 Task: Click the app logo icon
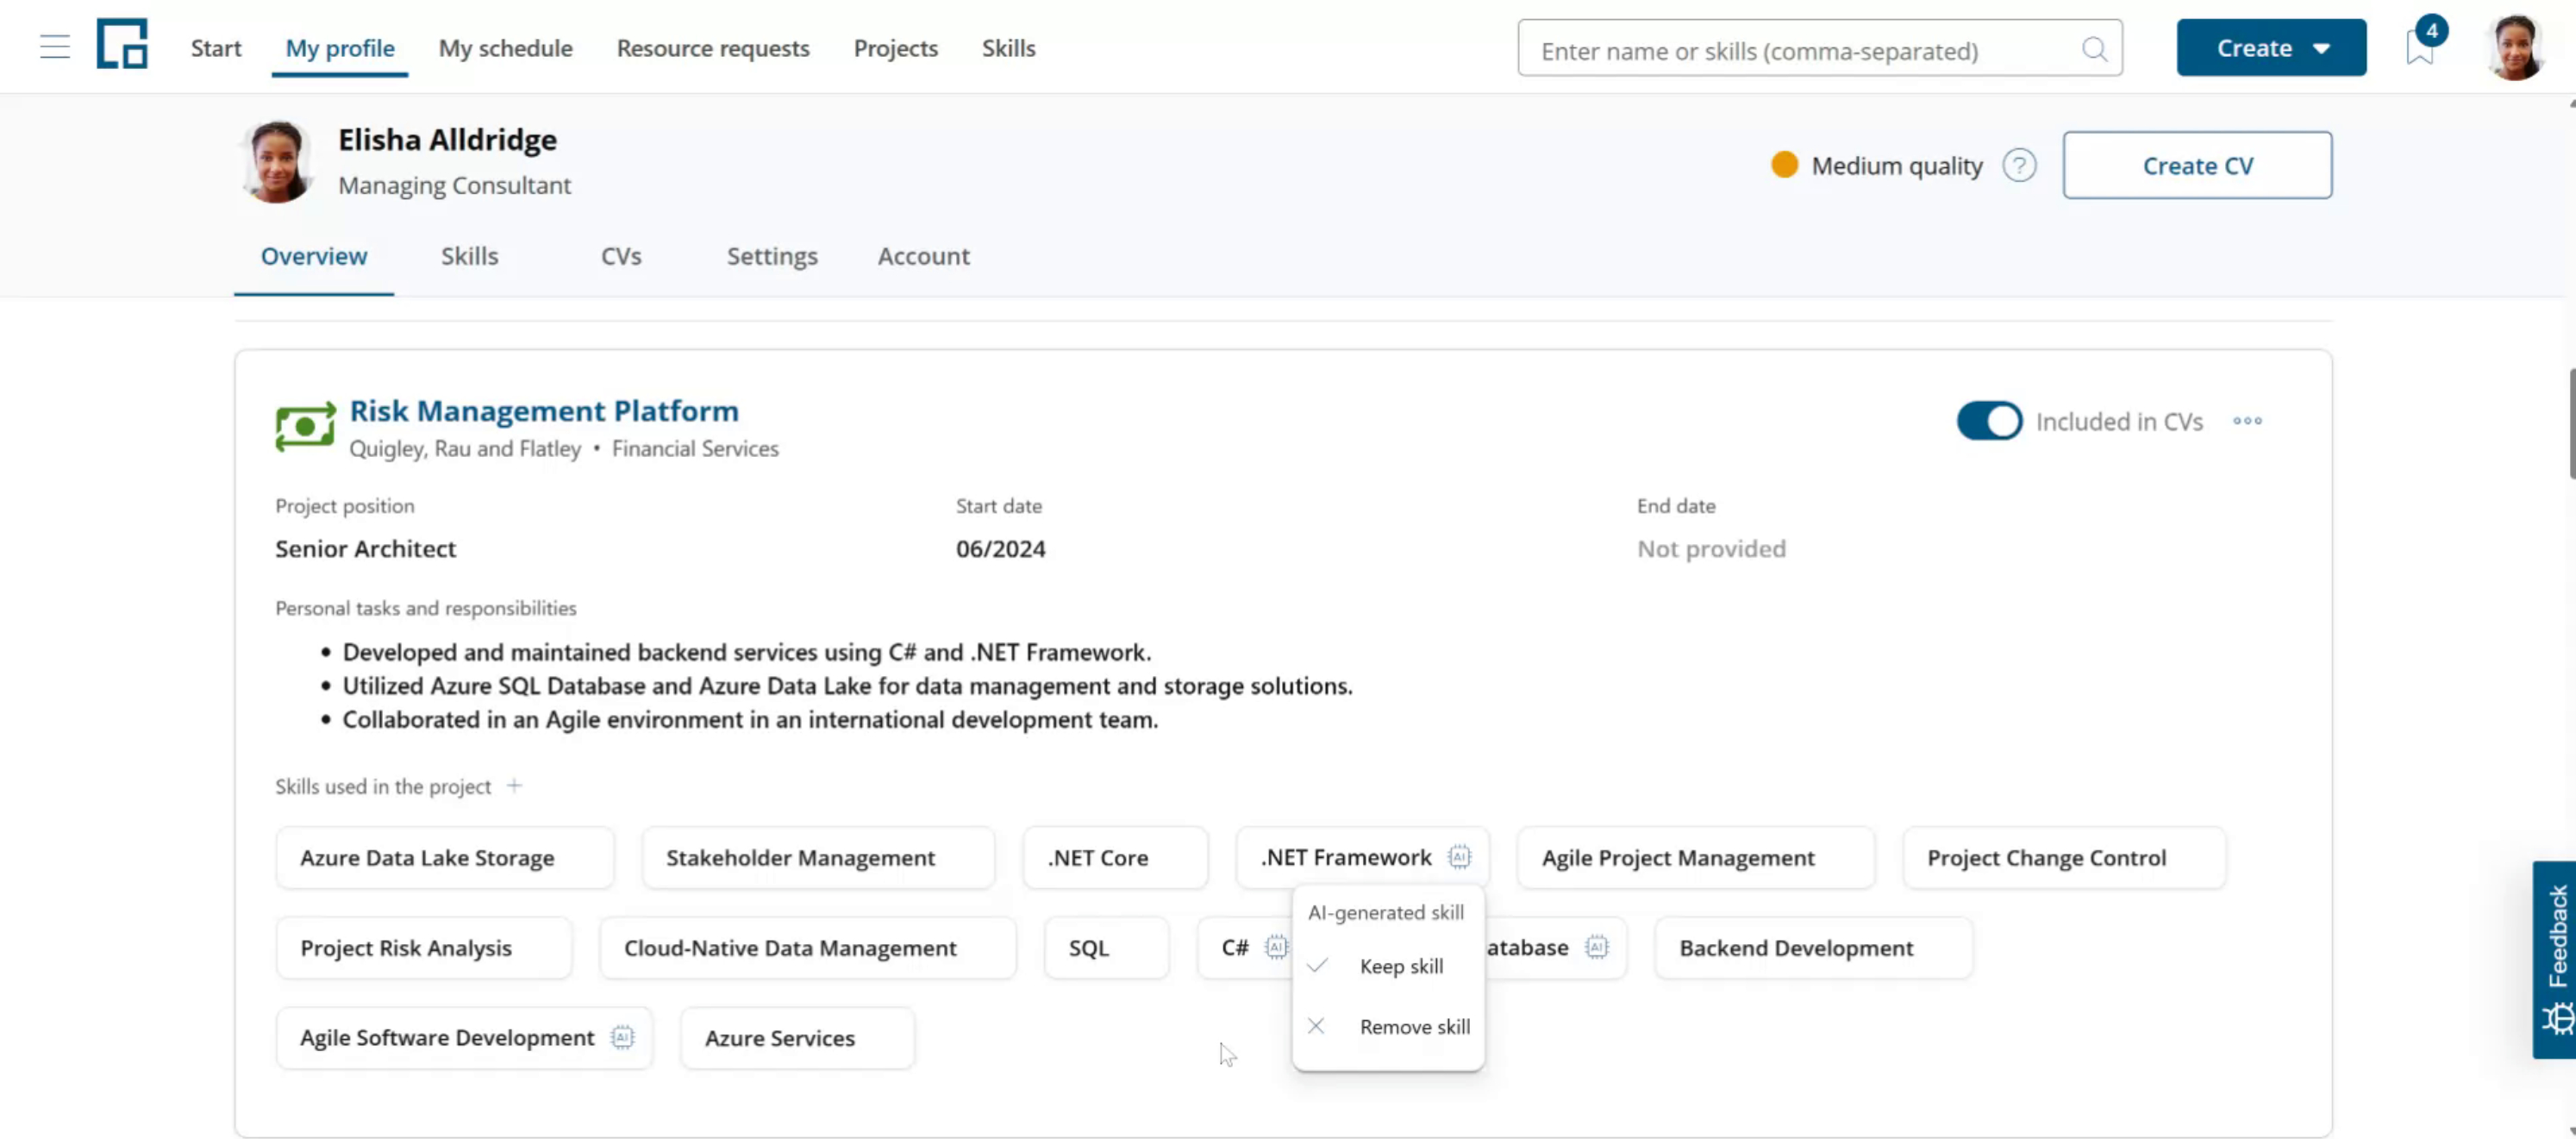point(122,44)
